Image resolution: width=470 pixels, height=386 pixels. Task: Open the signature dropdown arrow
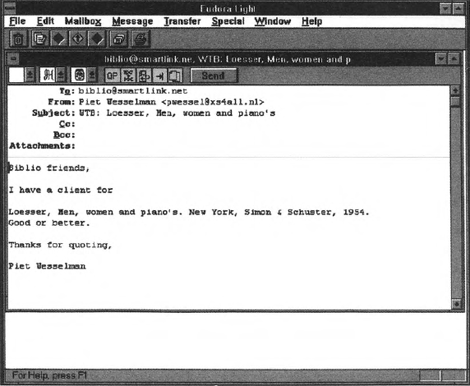point(61,75)
